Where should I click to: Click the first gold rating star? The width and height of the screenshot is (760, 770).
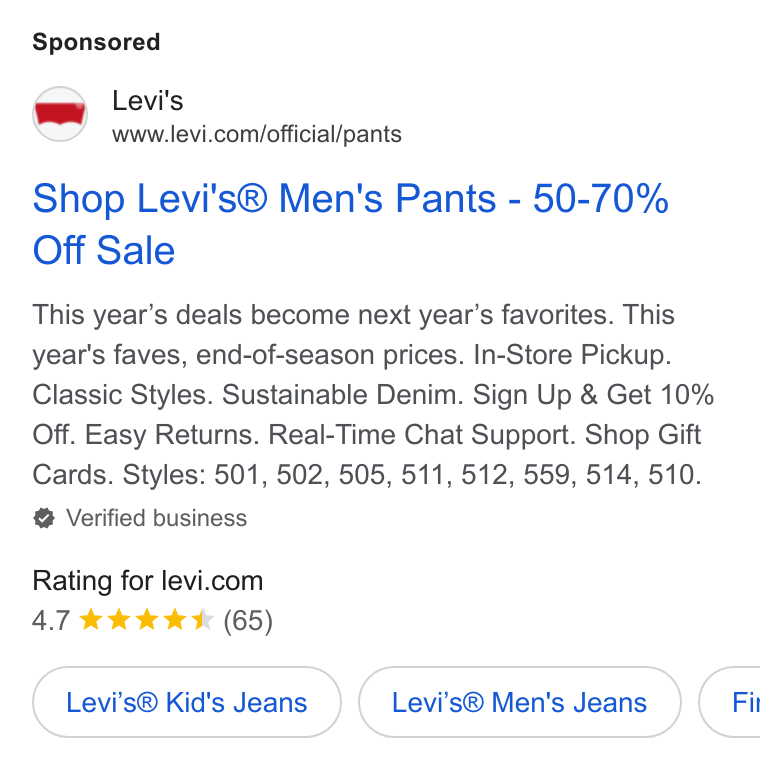(91, 620)
